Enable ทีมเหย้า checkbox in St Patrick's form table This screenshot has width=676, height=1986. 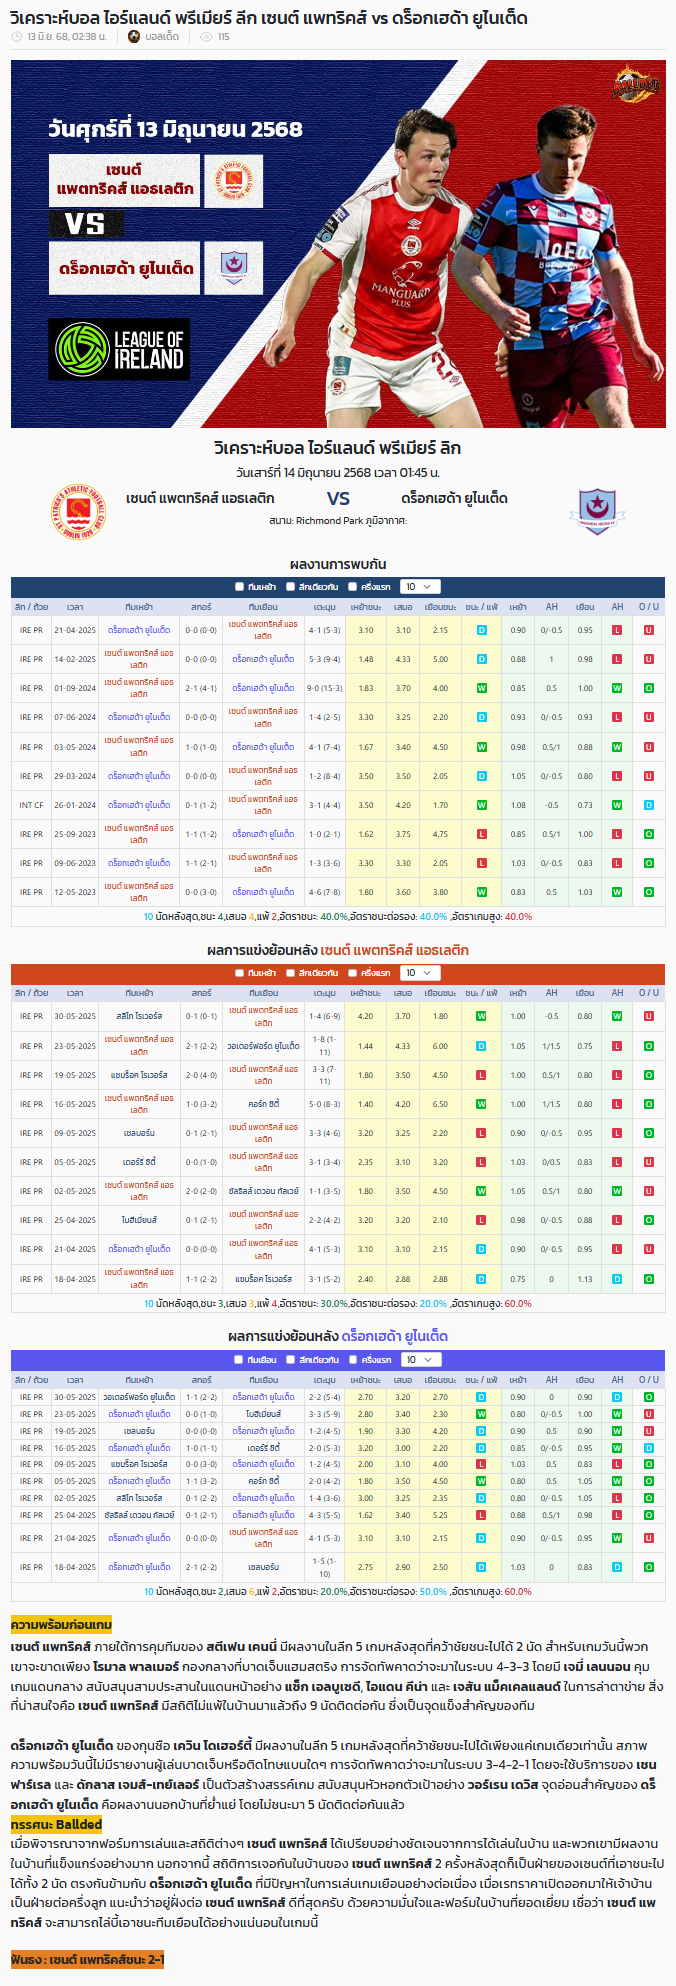[239, 973]
